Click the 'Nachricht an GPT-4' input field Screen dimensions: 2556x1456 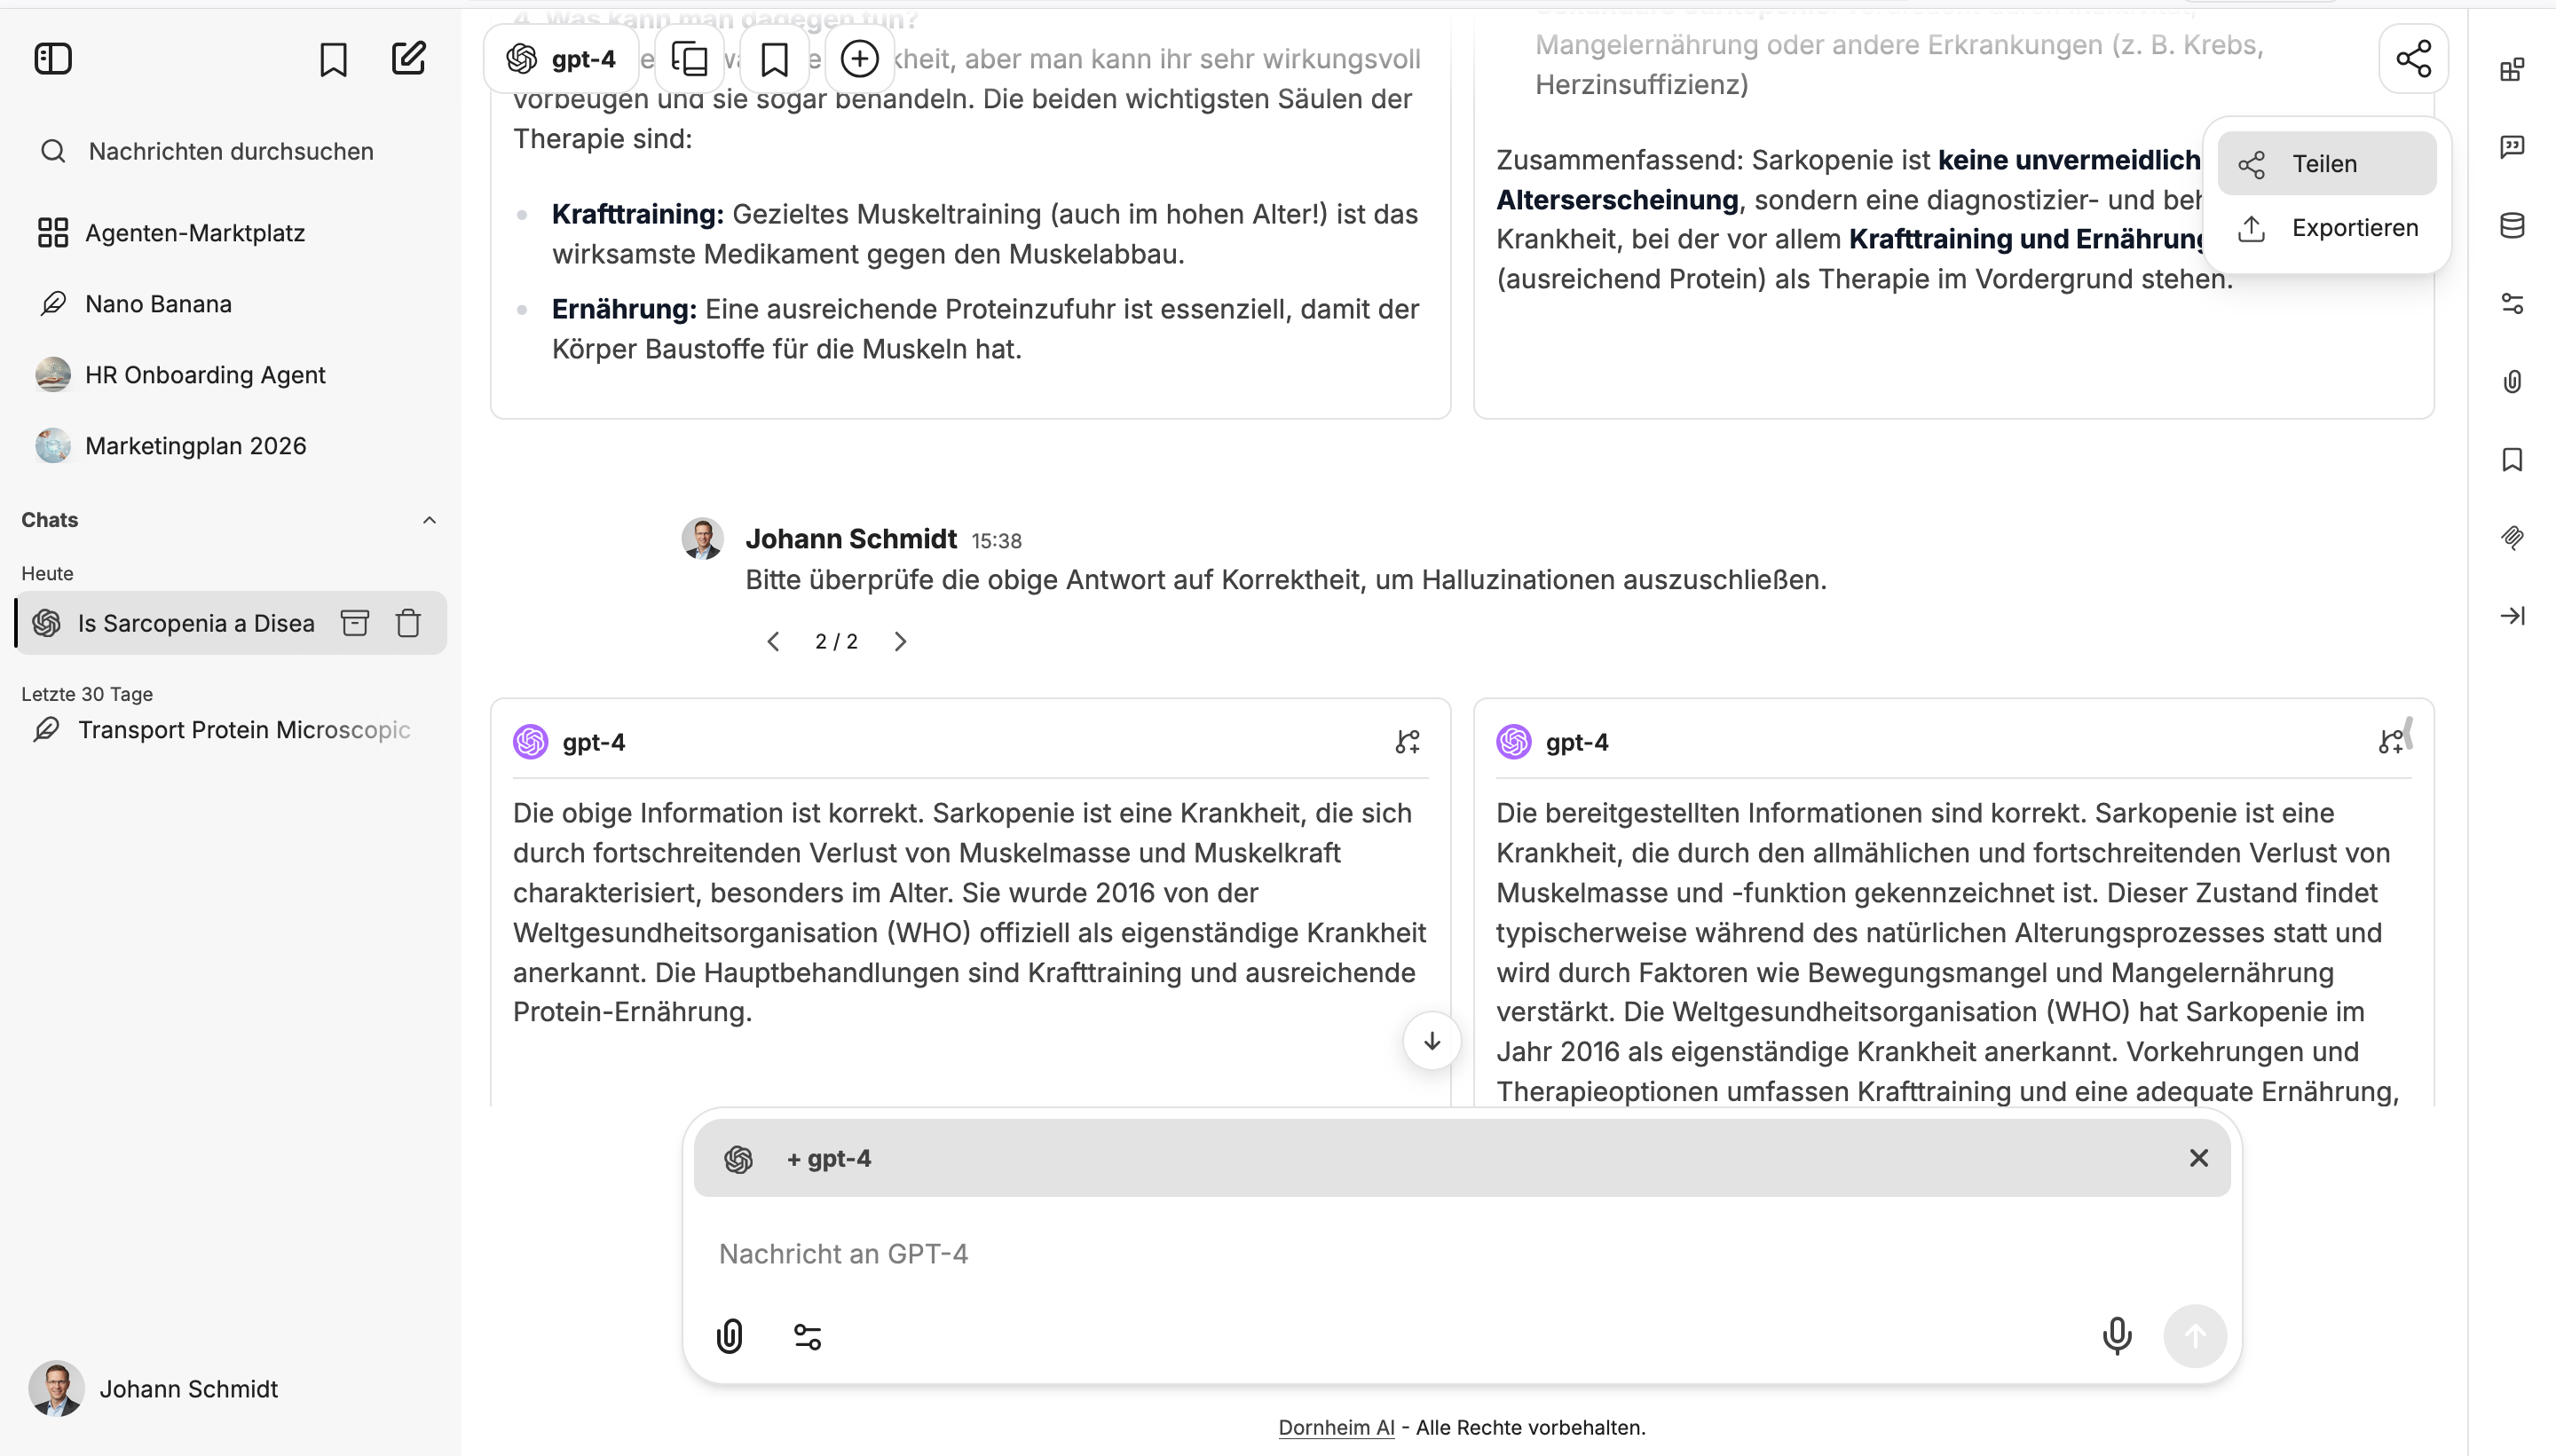1200,1252
